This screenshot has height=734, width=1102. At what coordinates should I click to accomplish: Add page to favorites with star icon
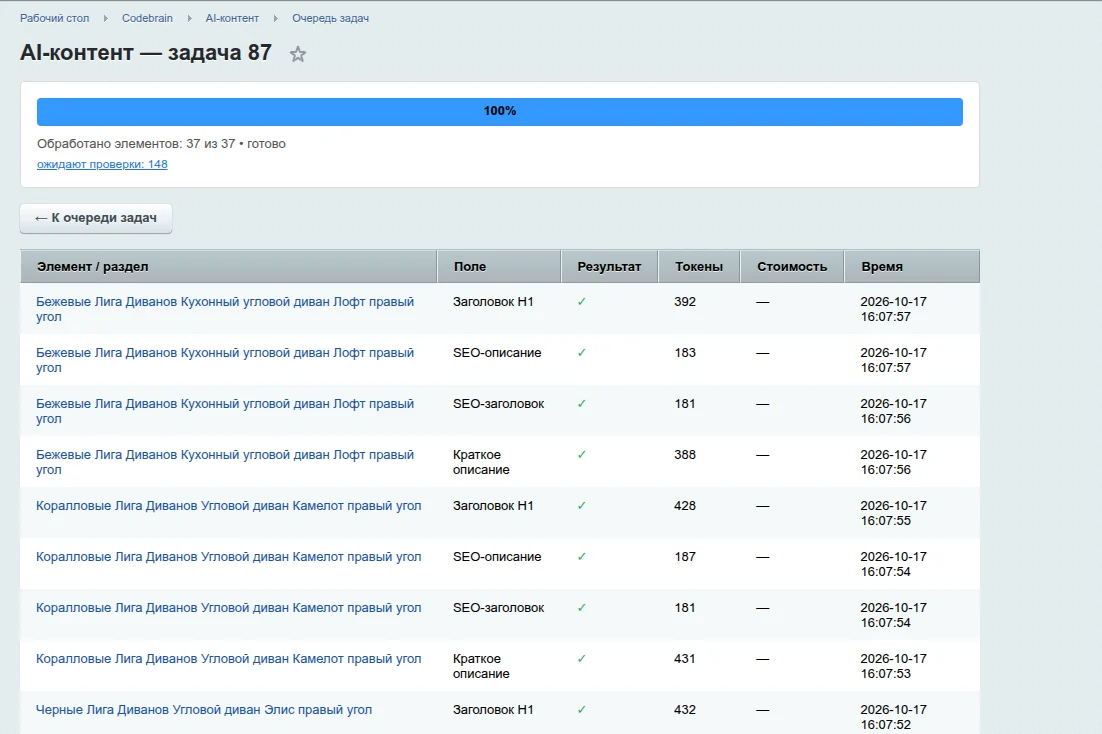click(x=298, y=54)
